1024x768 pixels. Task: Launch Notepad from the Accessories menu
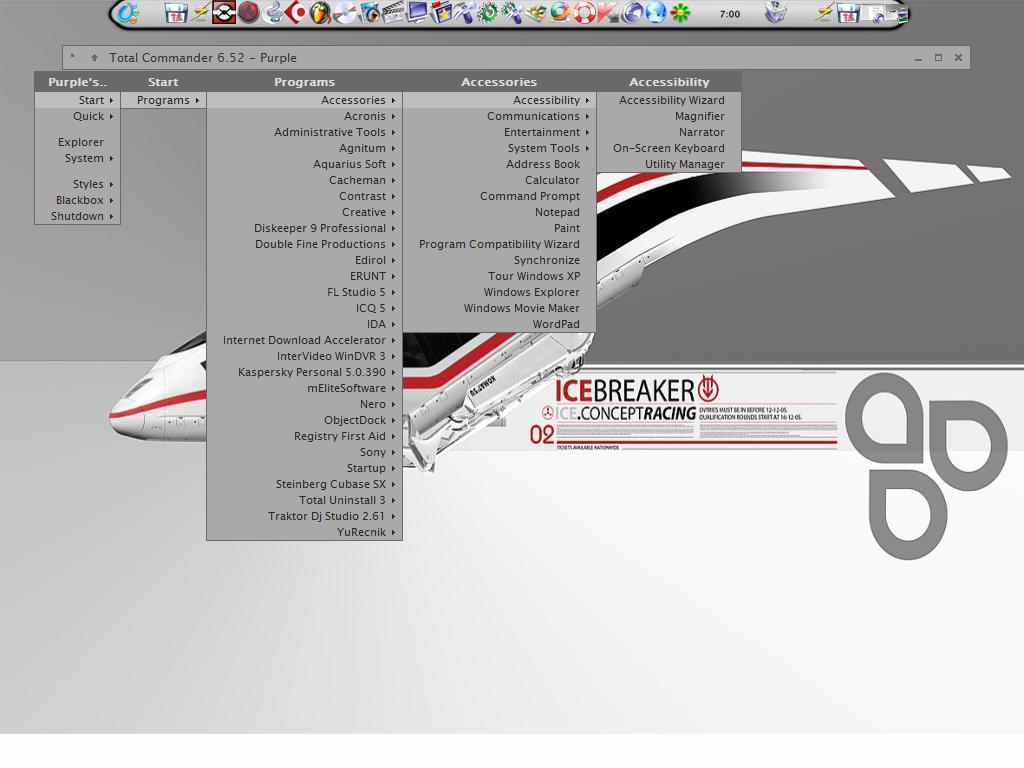click(499, 212)
